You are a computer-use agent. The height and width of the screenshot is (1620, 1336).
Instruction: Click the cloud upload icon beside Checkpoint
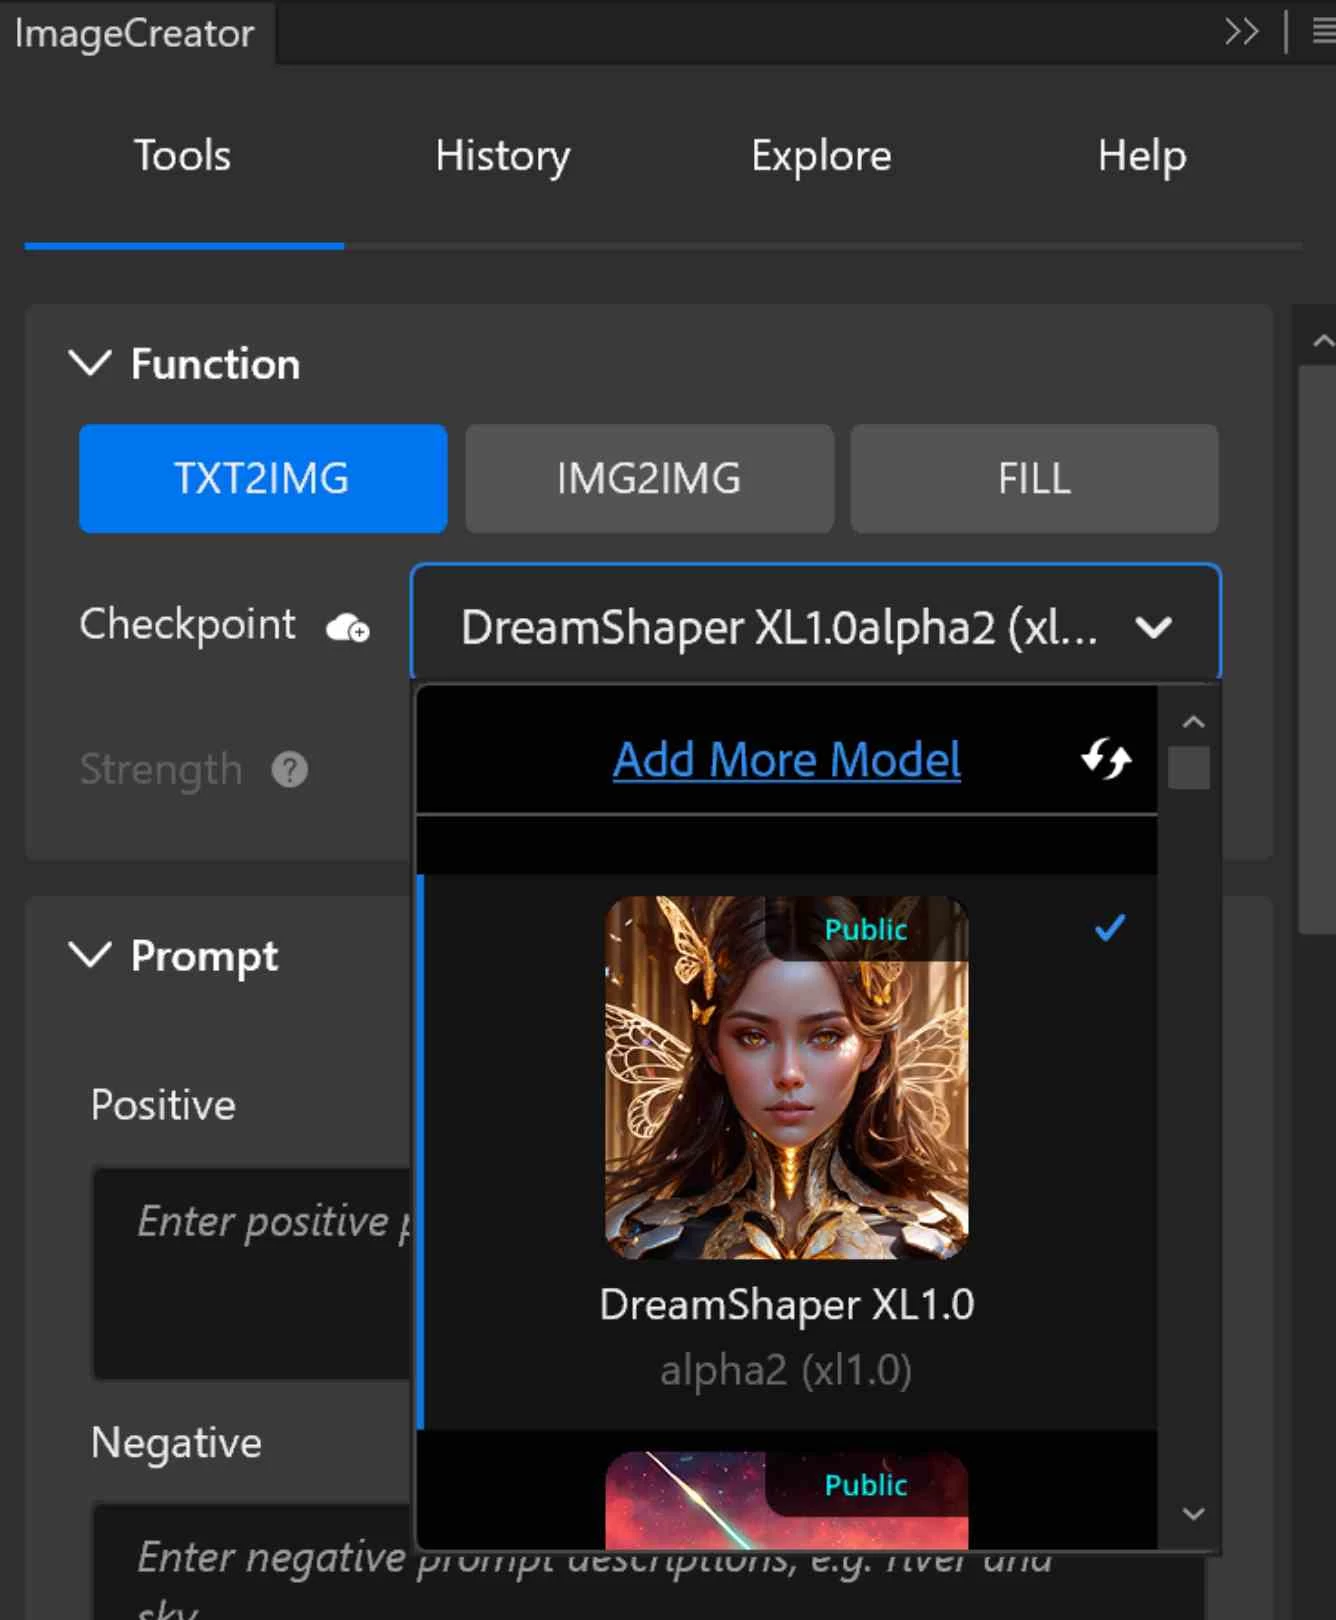tap(348, 627)
